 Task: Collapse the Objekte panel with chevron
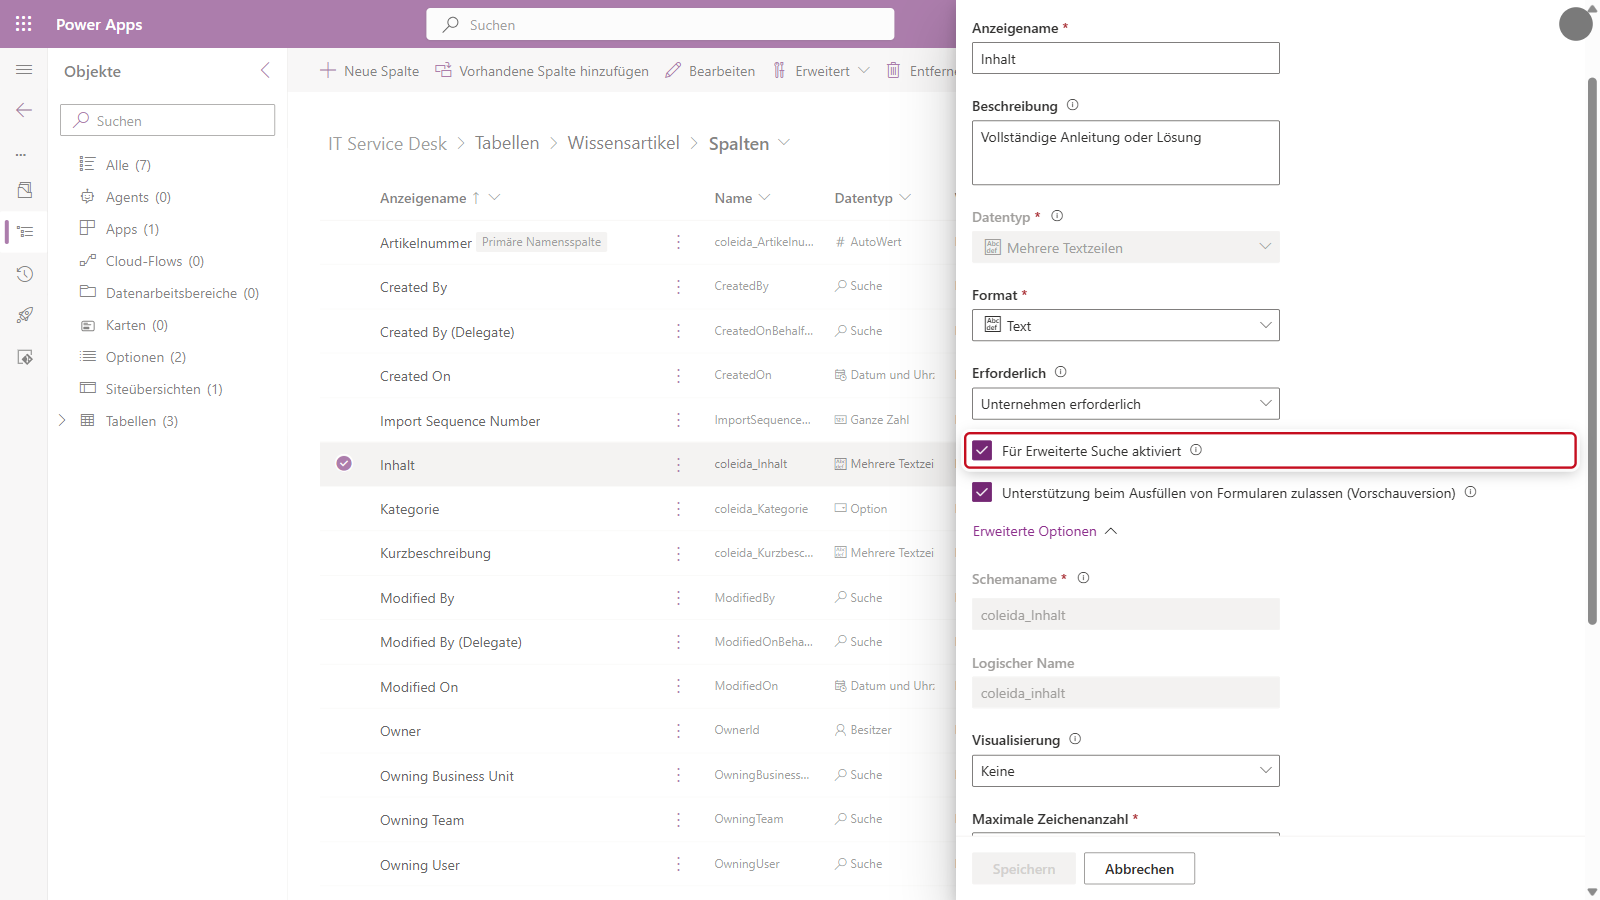[265, 70]
